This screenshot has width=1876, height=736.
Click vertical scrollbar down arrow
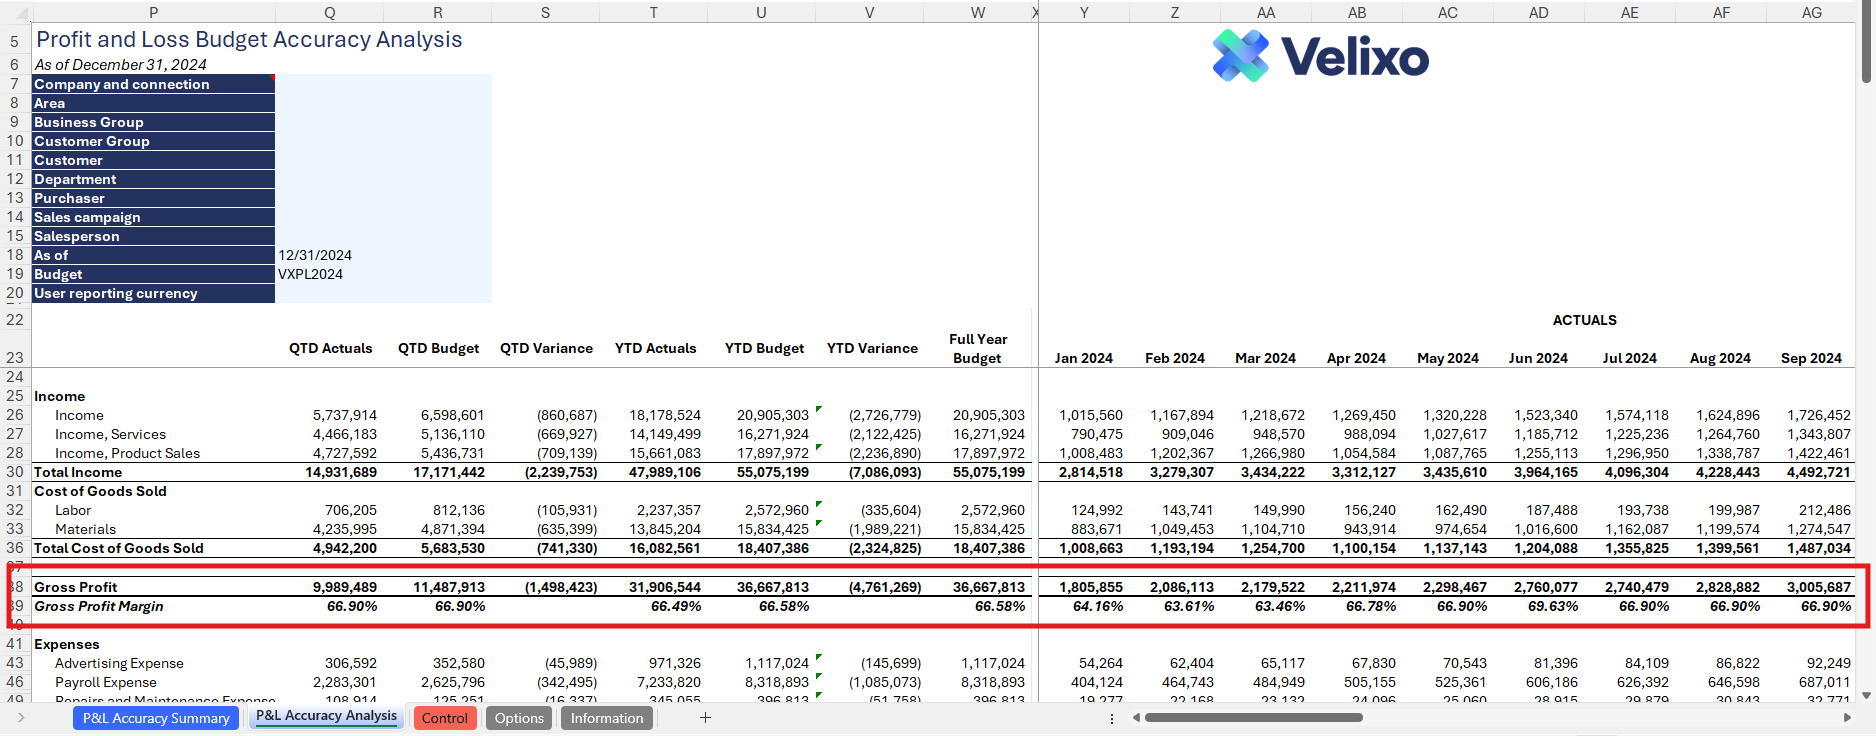point(1866,695)
